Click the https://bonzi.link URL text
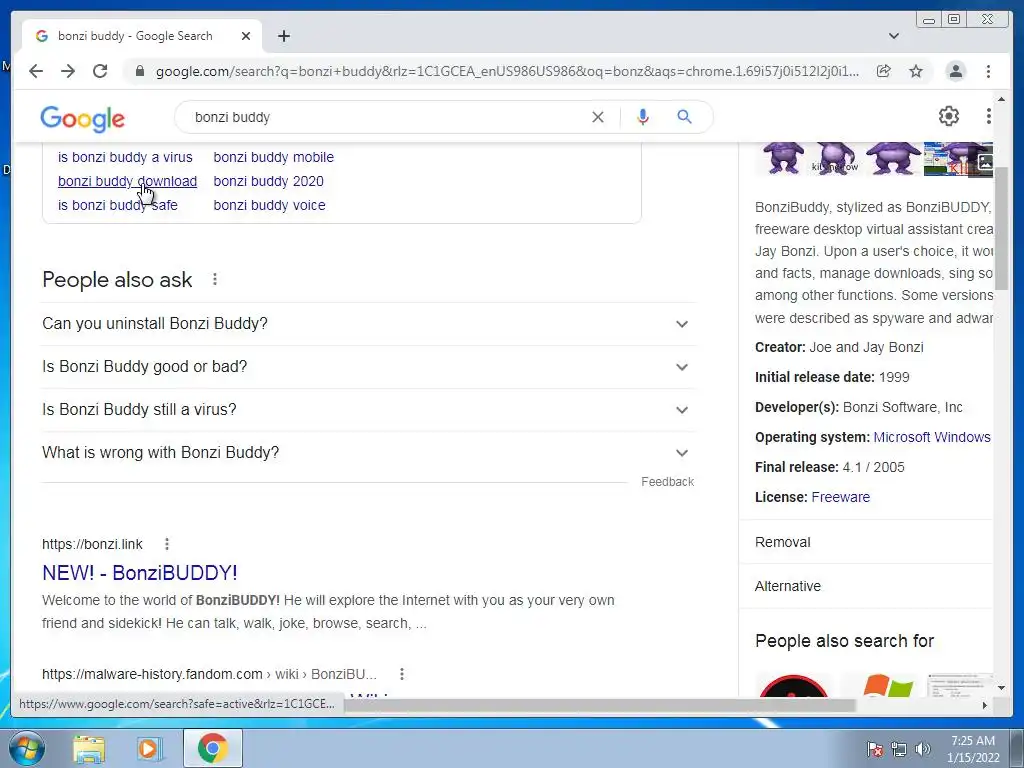 [x=92, y=544]
